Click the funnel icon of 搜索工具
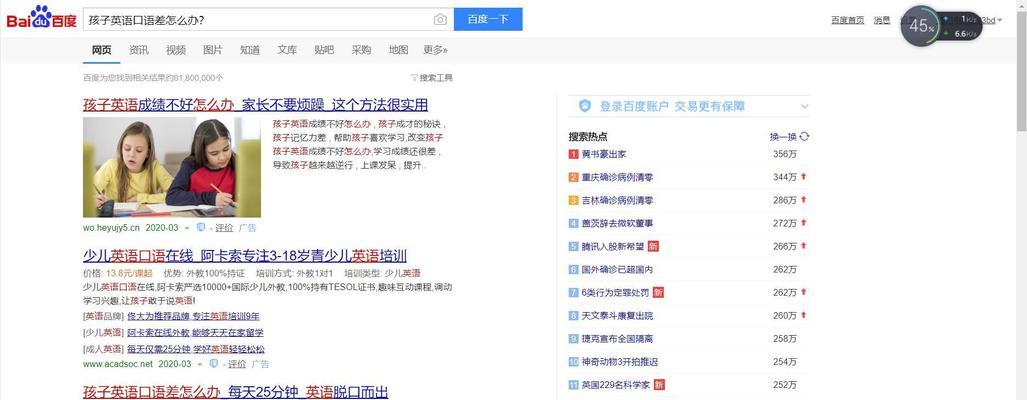 pyautogui.click(x=414, y=78)
